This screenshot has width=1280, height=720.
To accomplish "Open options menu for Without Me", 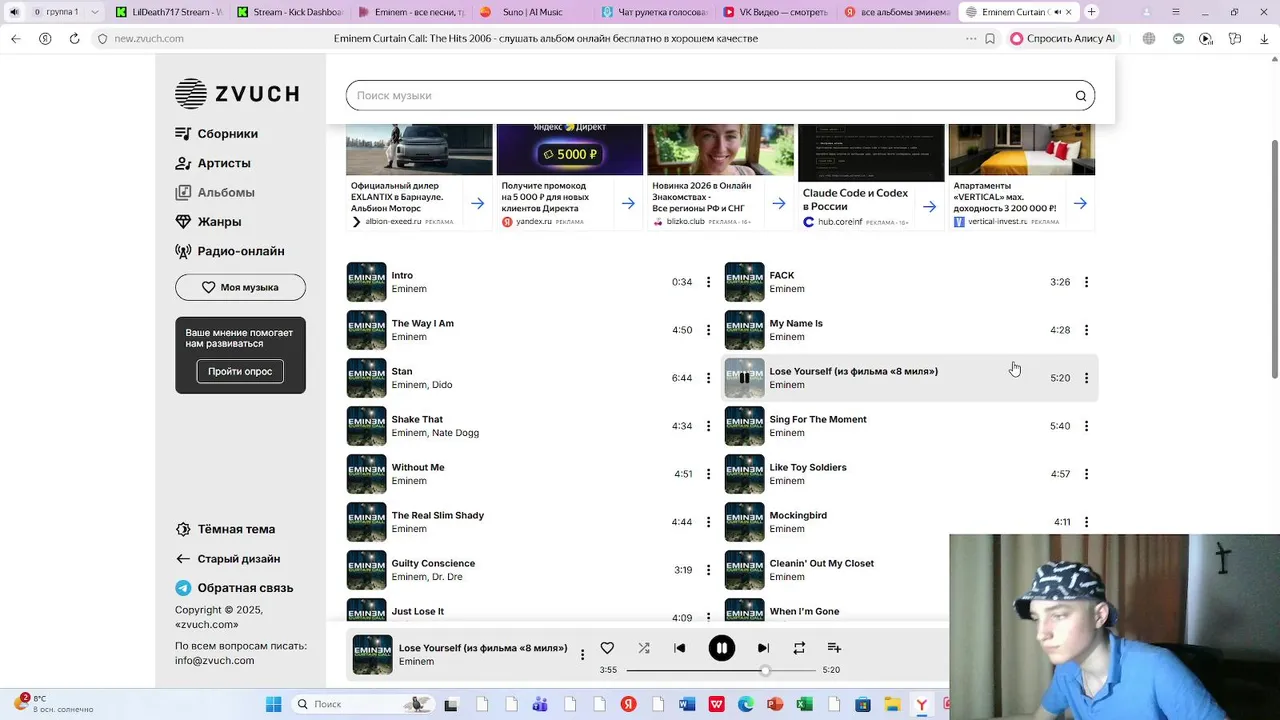I will tap(708, 474).
